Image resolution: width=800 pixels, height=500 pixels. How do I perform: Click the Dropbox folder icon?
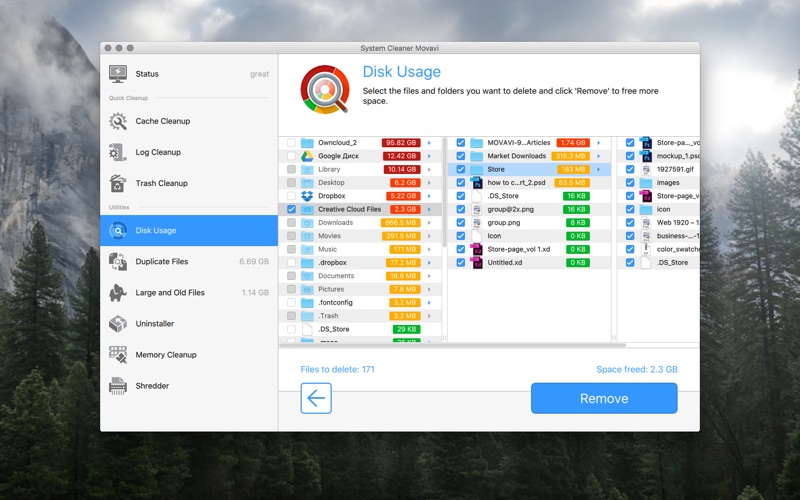click(x=307, y=196)
